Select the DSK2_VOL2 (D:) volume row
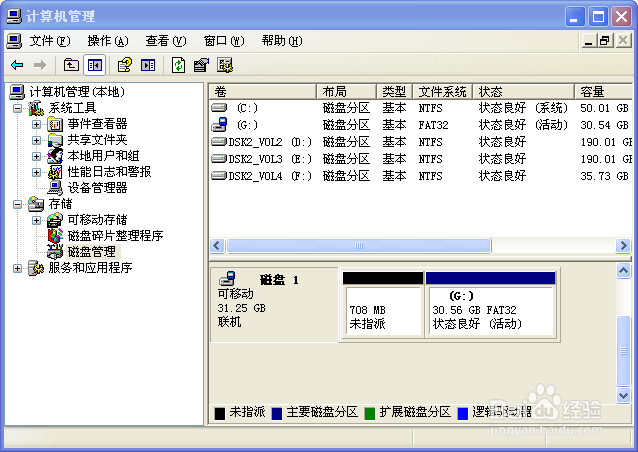Viewport: 638px width, 452px height. click(421, 142)
